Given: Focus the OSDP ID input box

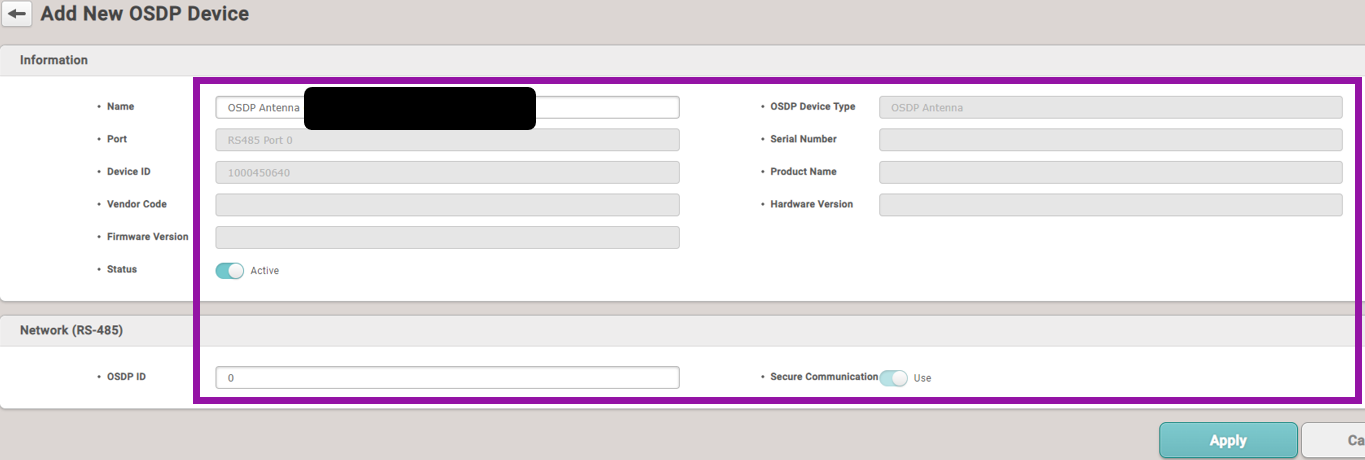Looking at the screenshot, I should click(447, 377).
